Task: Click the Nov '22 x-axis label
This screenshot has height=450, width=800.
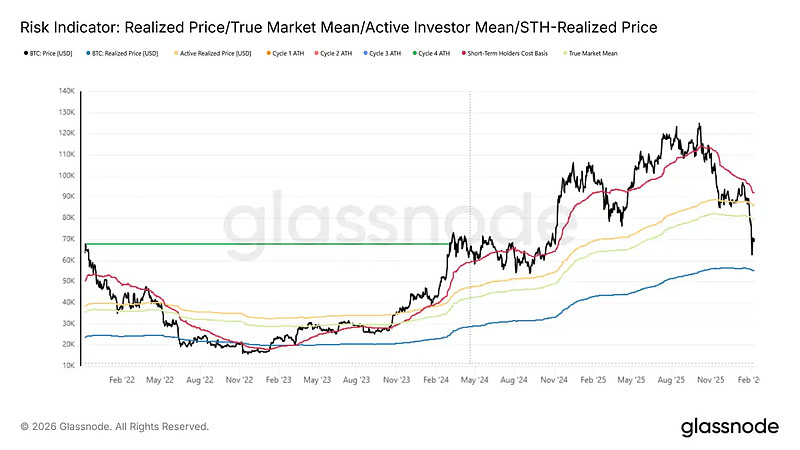Action: 240,380
